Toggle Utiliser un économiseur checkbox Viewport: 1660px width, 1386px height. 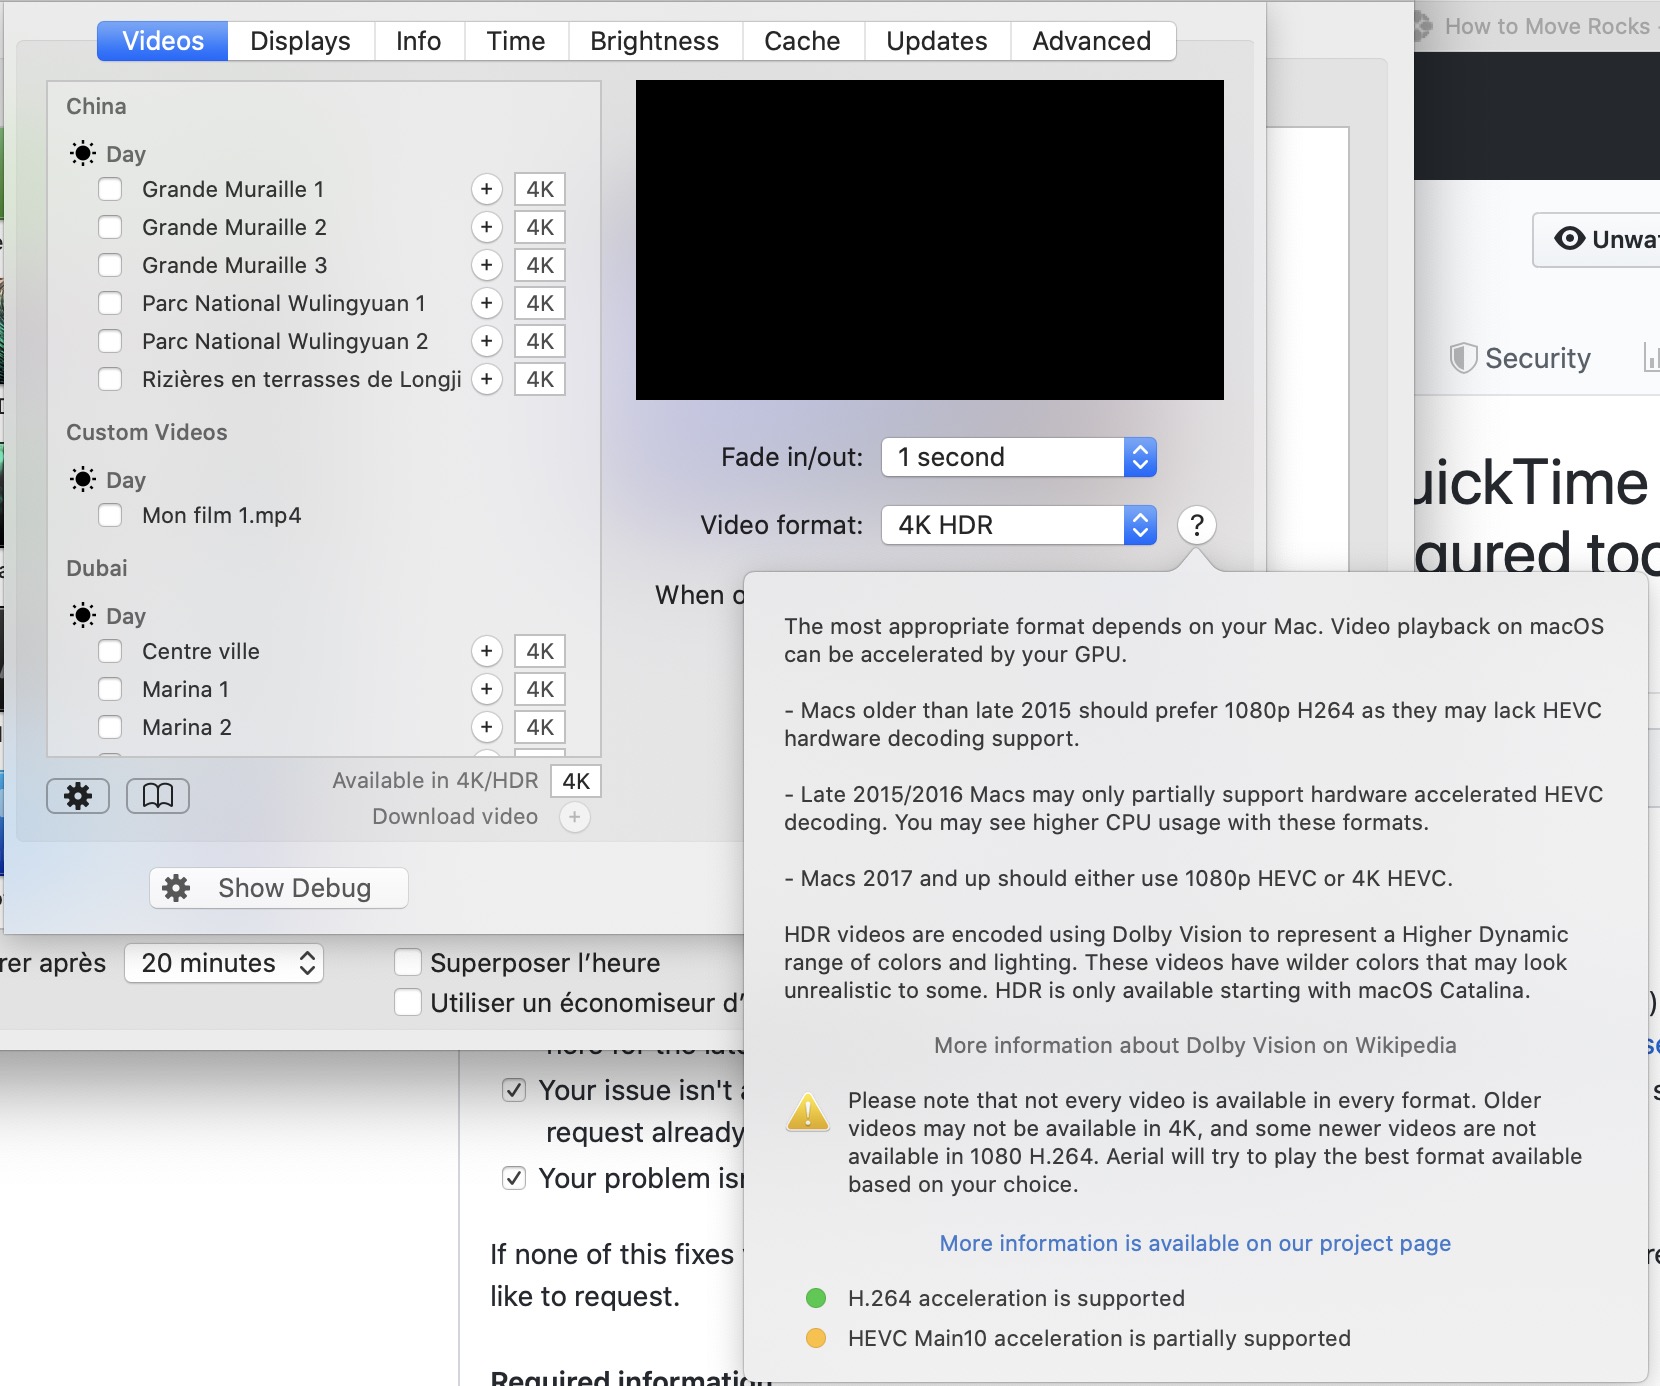coord(408,1002)
